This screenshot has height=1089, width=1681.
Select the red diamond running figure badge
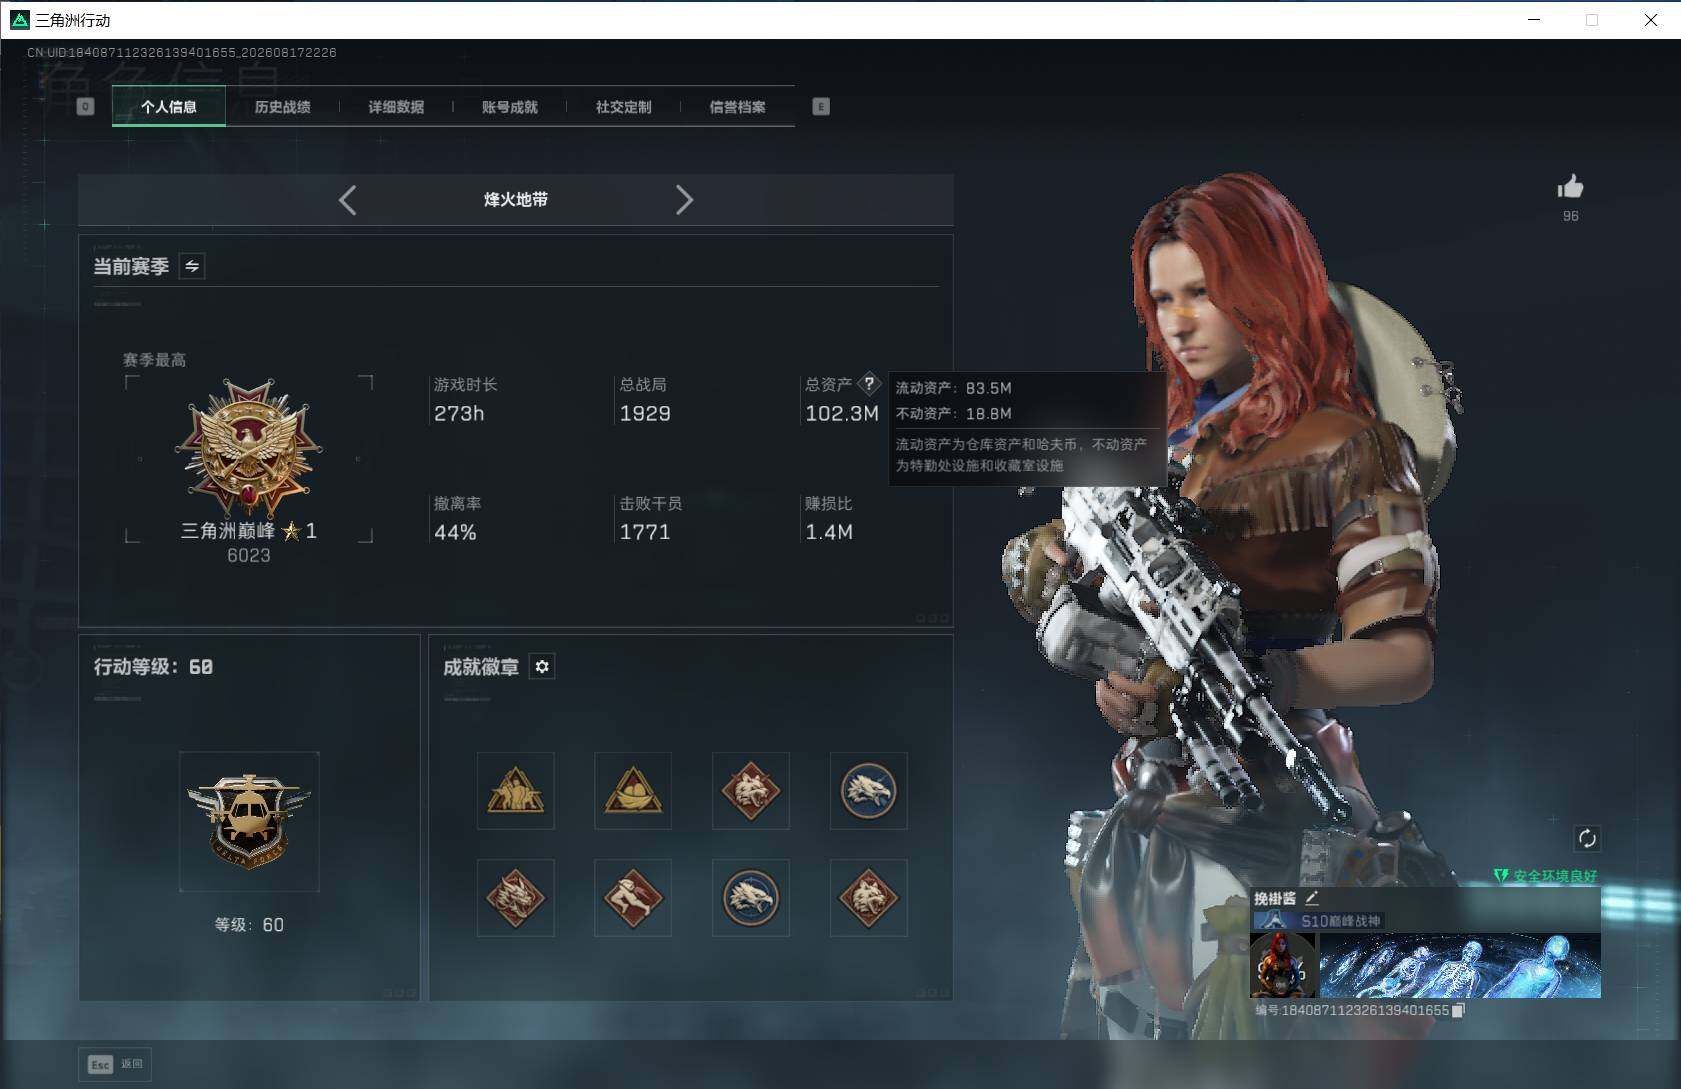[633, 898]
